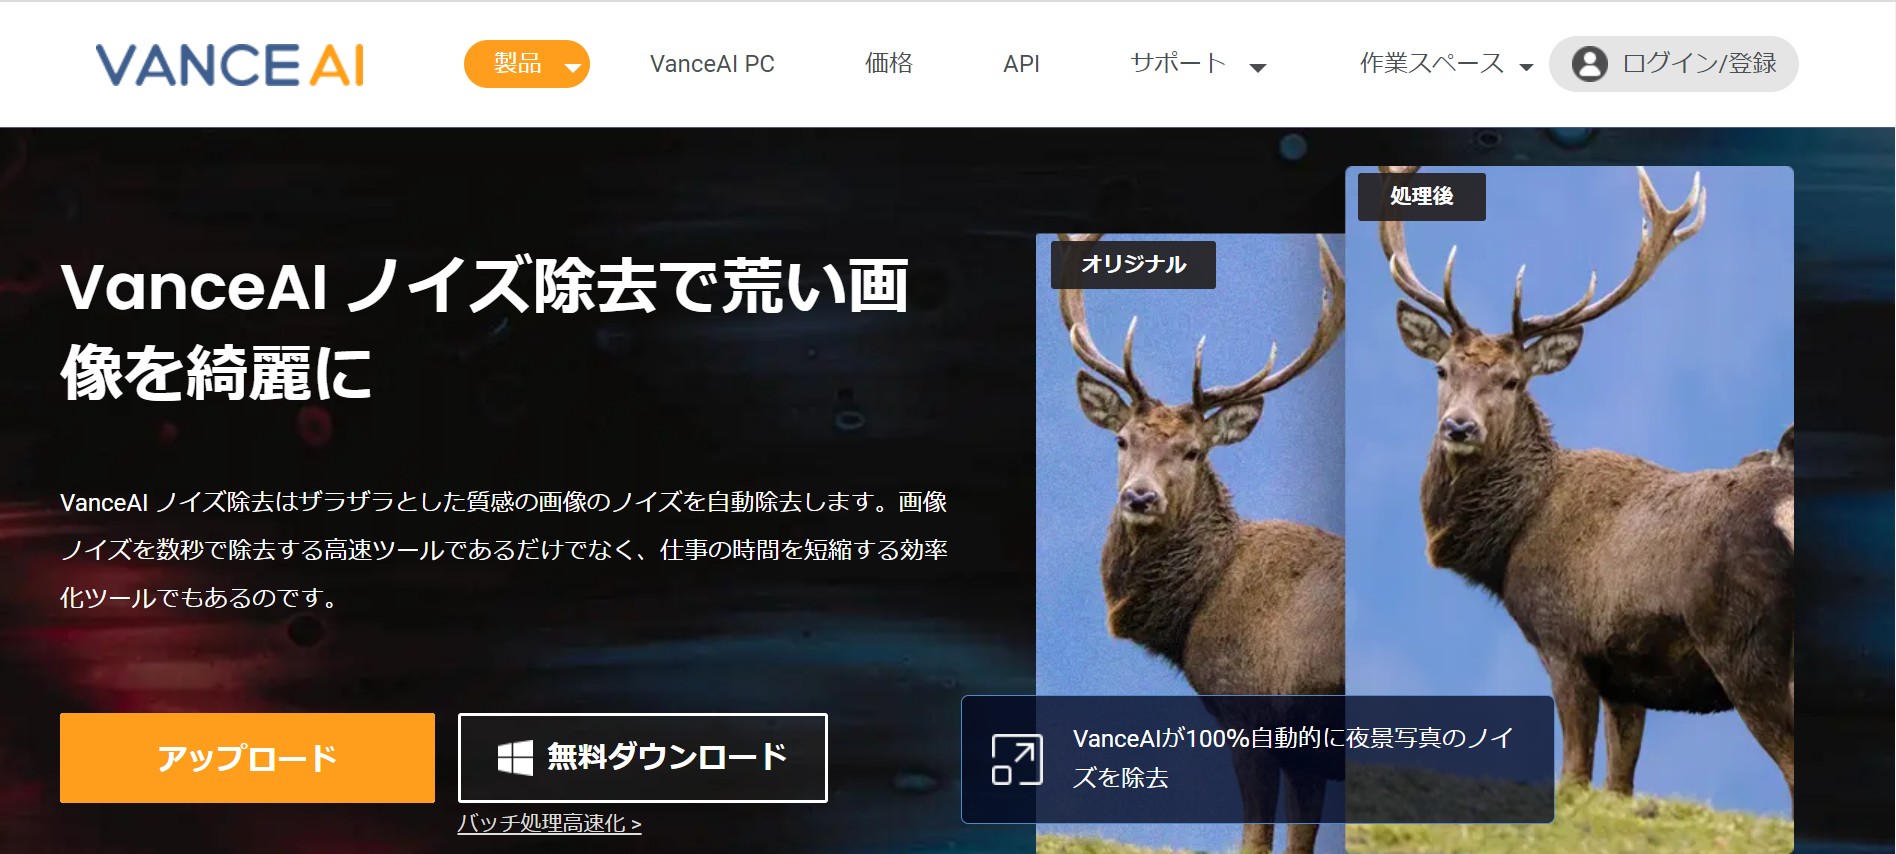Click the VanceAI logo
The height and width of the screenshot is (854, 1896).
[x=230, y=65]
